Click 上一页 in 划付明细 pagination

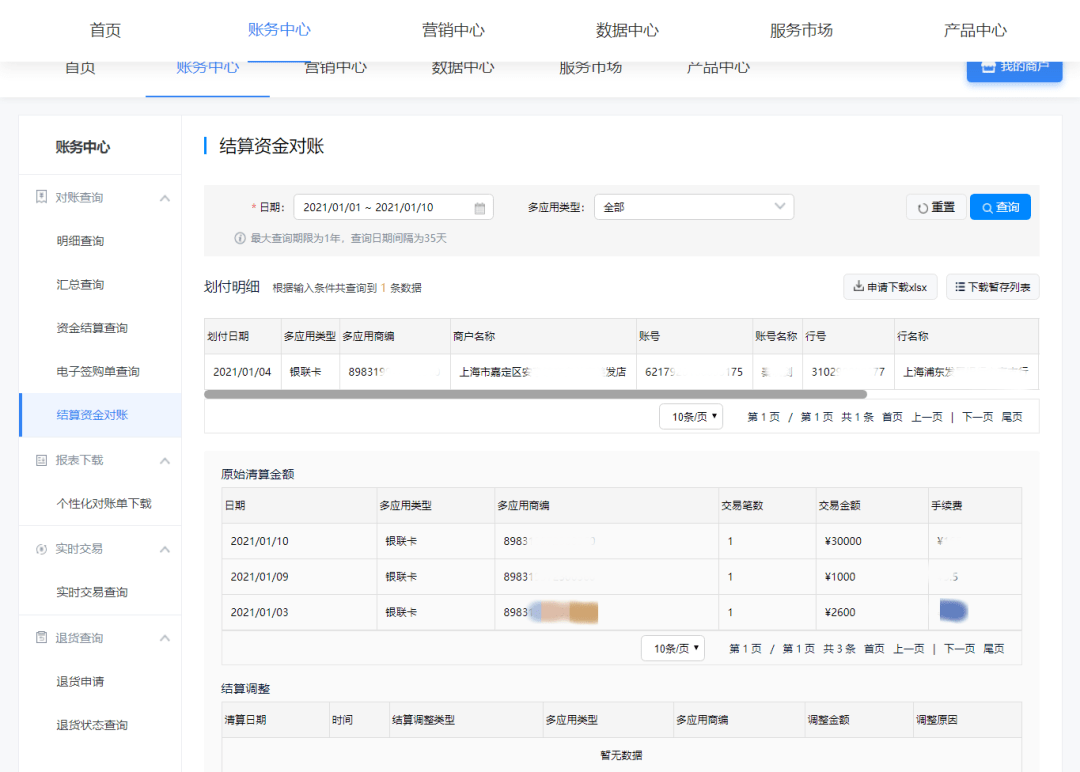tap(926, 417)
